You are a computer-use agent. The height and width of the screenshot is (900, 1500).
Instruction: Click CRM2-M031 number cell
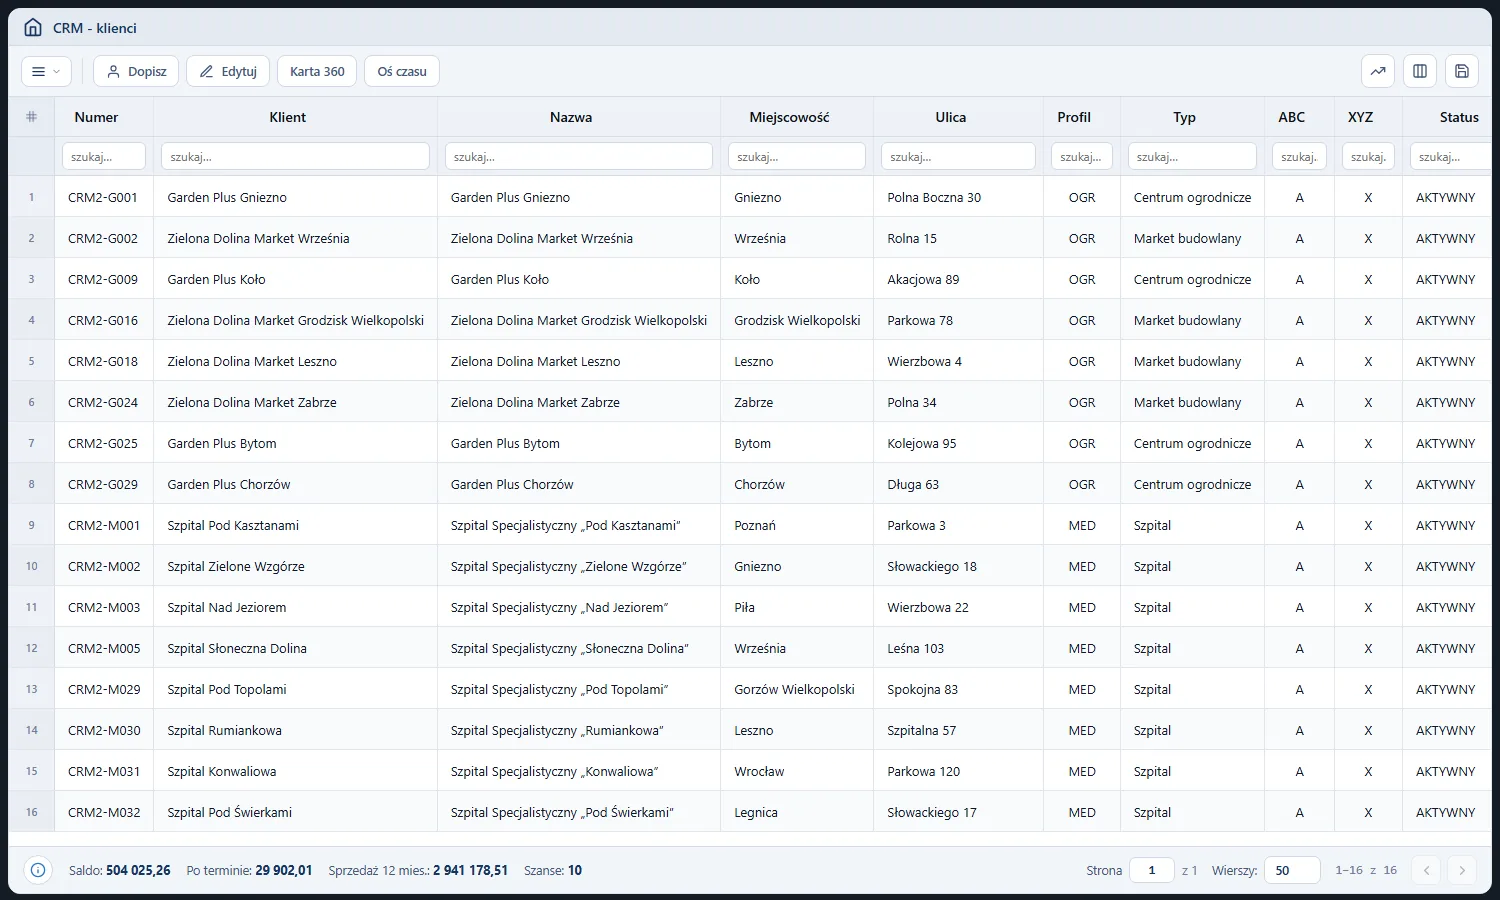pos(104,771)
